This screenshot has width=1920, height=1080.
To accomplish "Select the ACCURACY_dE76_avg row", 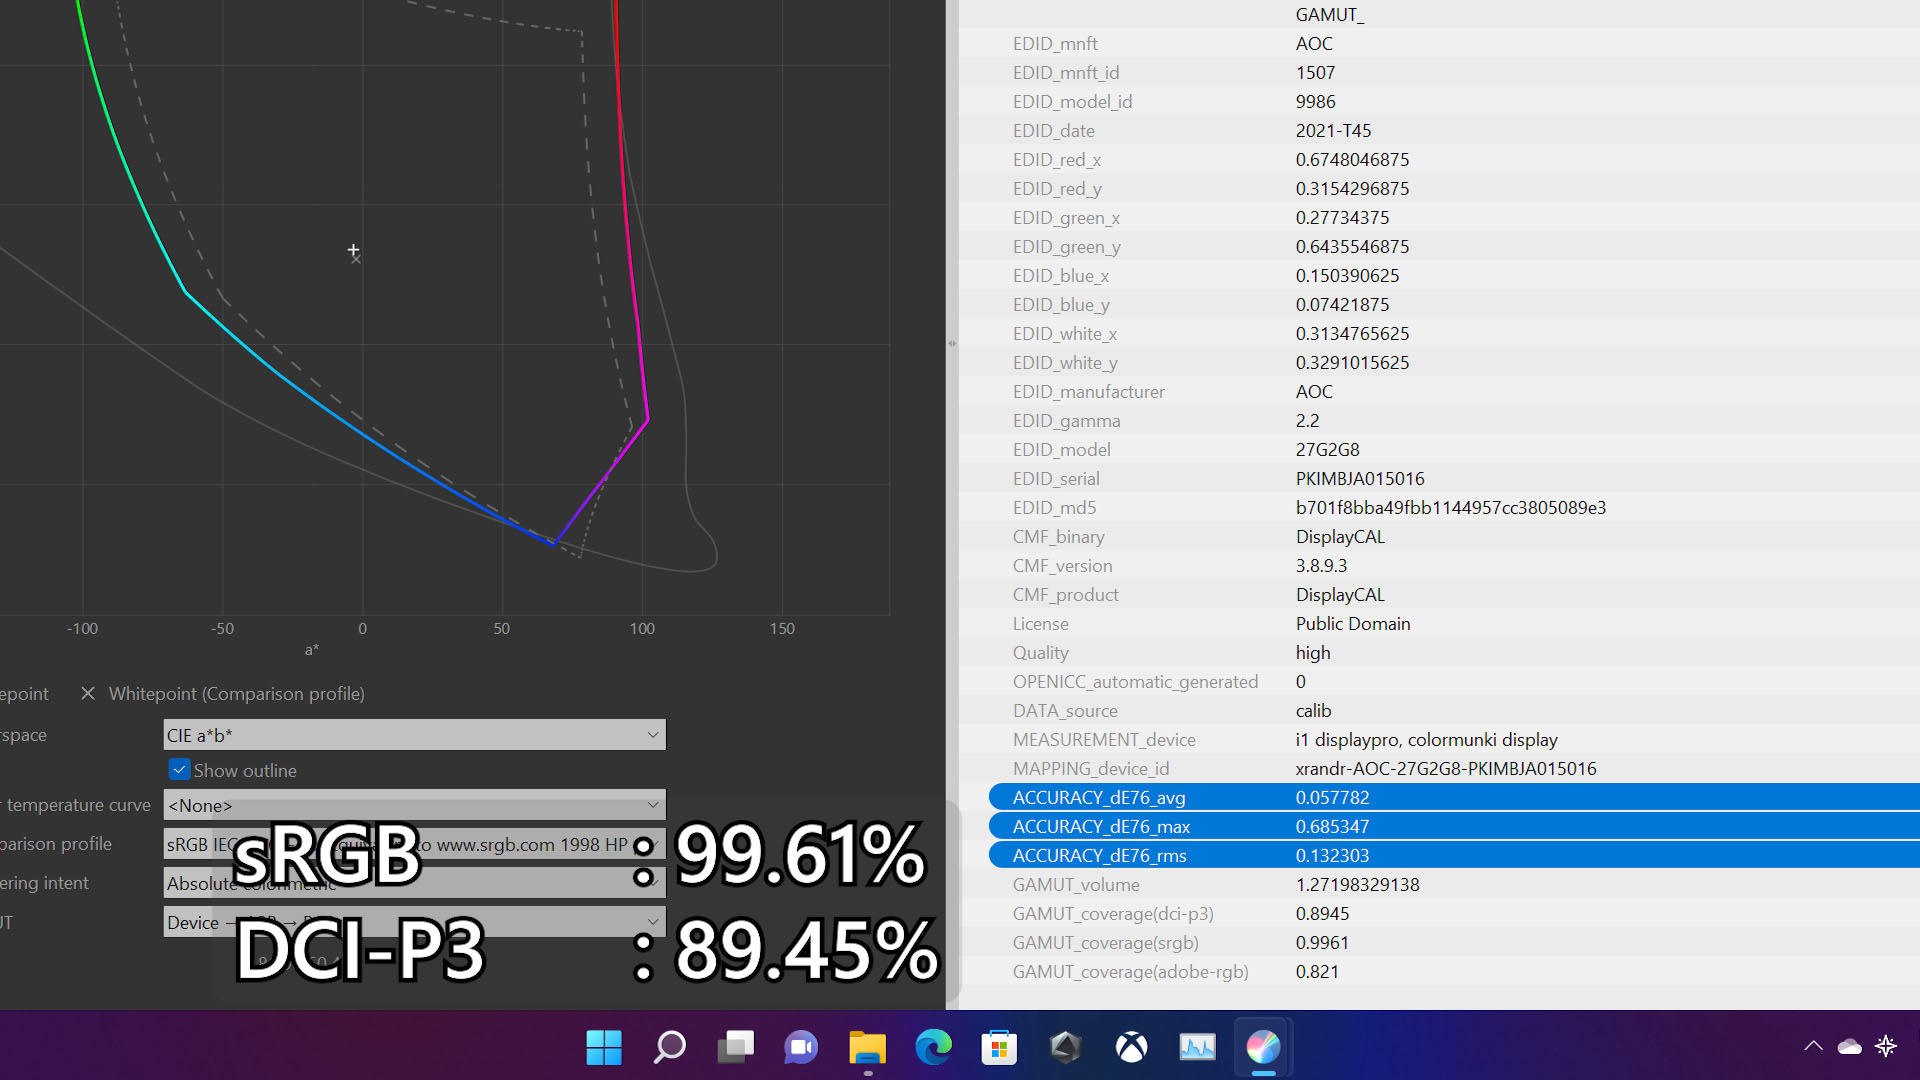I will [x=1454, y=797].
